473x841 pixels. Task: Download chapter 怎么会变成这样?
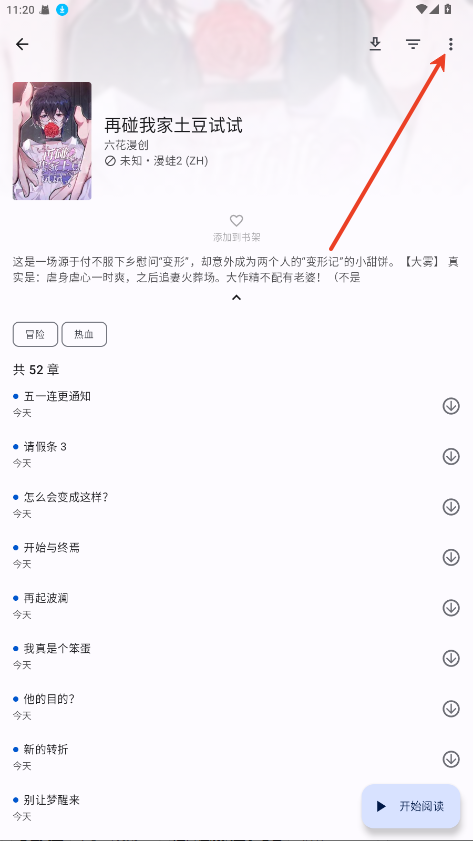click(451, 507)
